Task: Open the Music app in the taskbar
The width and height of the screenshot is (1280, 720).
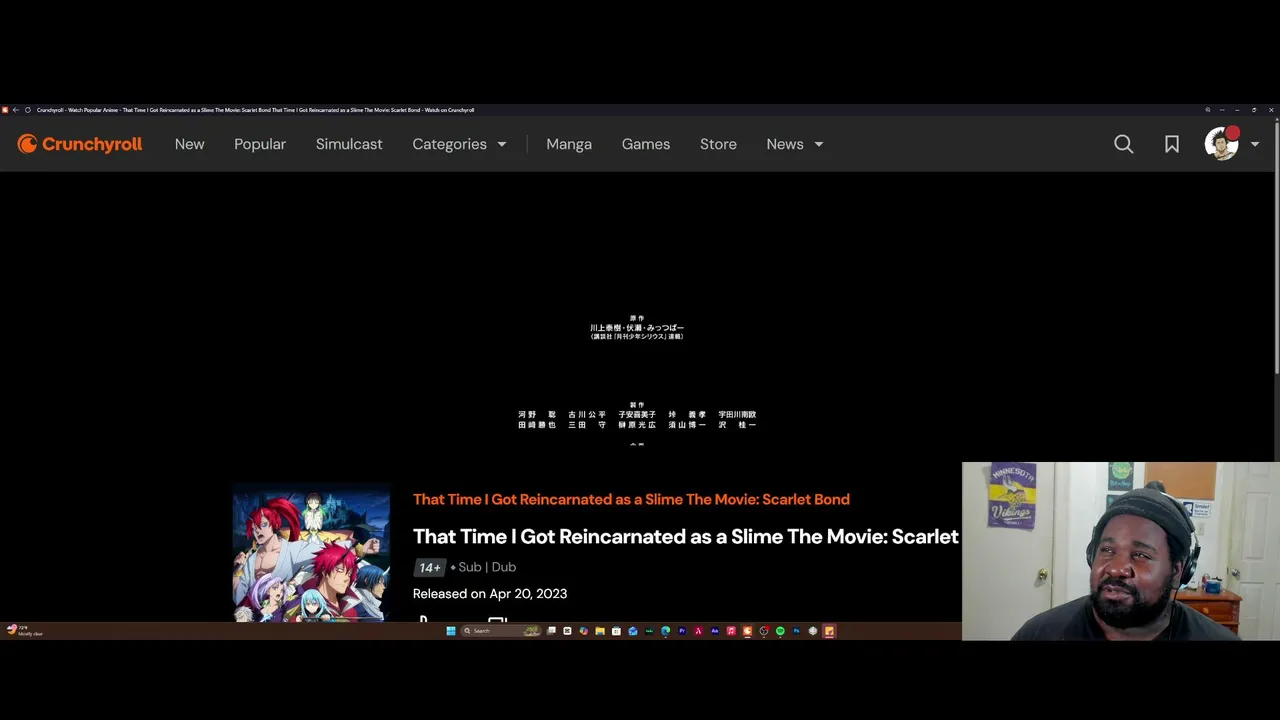Action: point(731,631)
